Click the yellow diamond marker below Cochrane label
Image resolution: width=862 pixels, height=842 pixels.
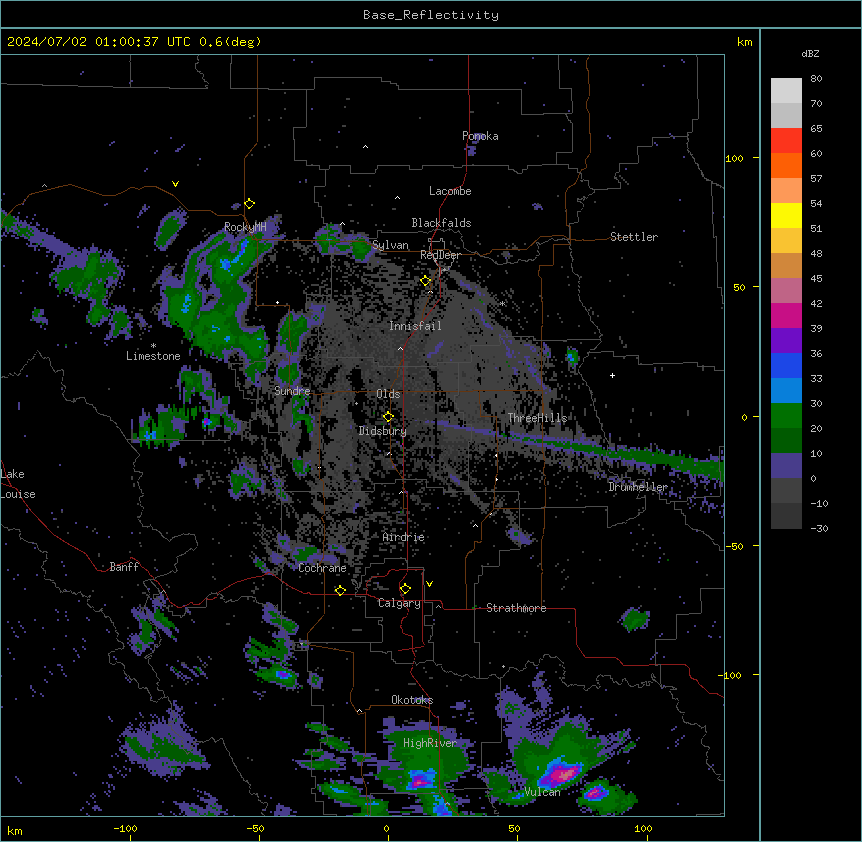click(x=340, y=590)
